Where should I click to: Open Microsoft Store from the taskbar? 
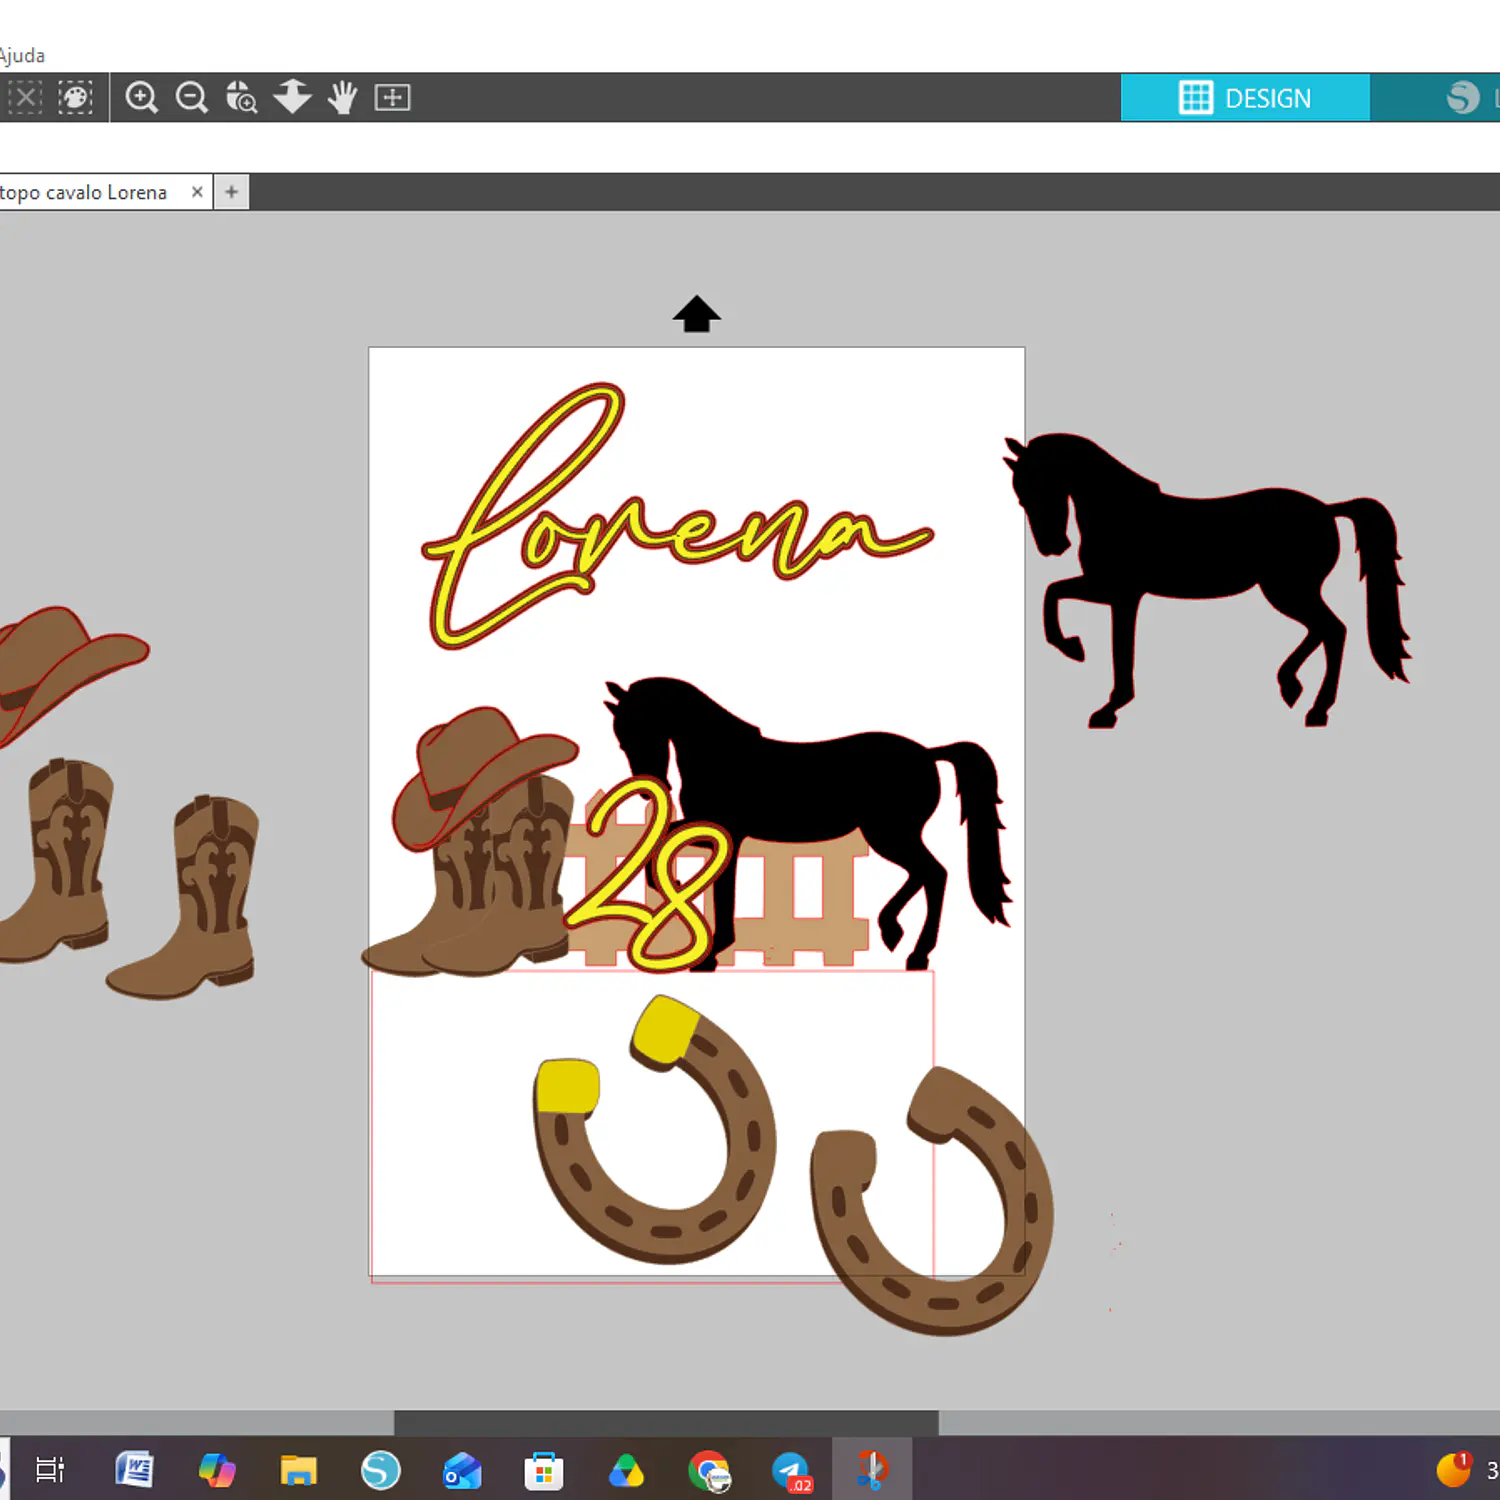point(544,1470)
